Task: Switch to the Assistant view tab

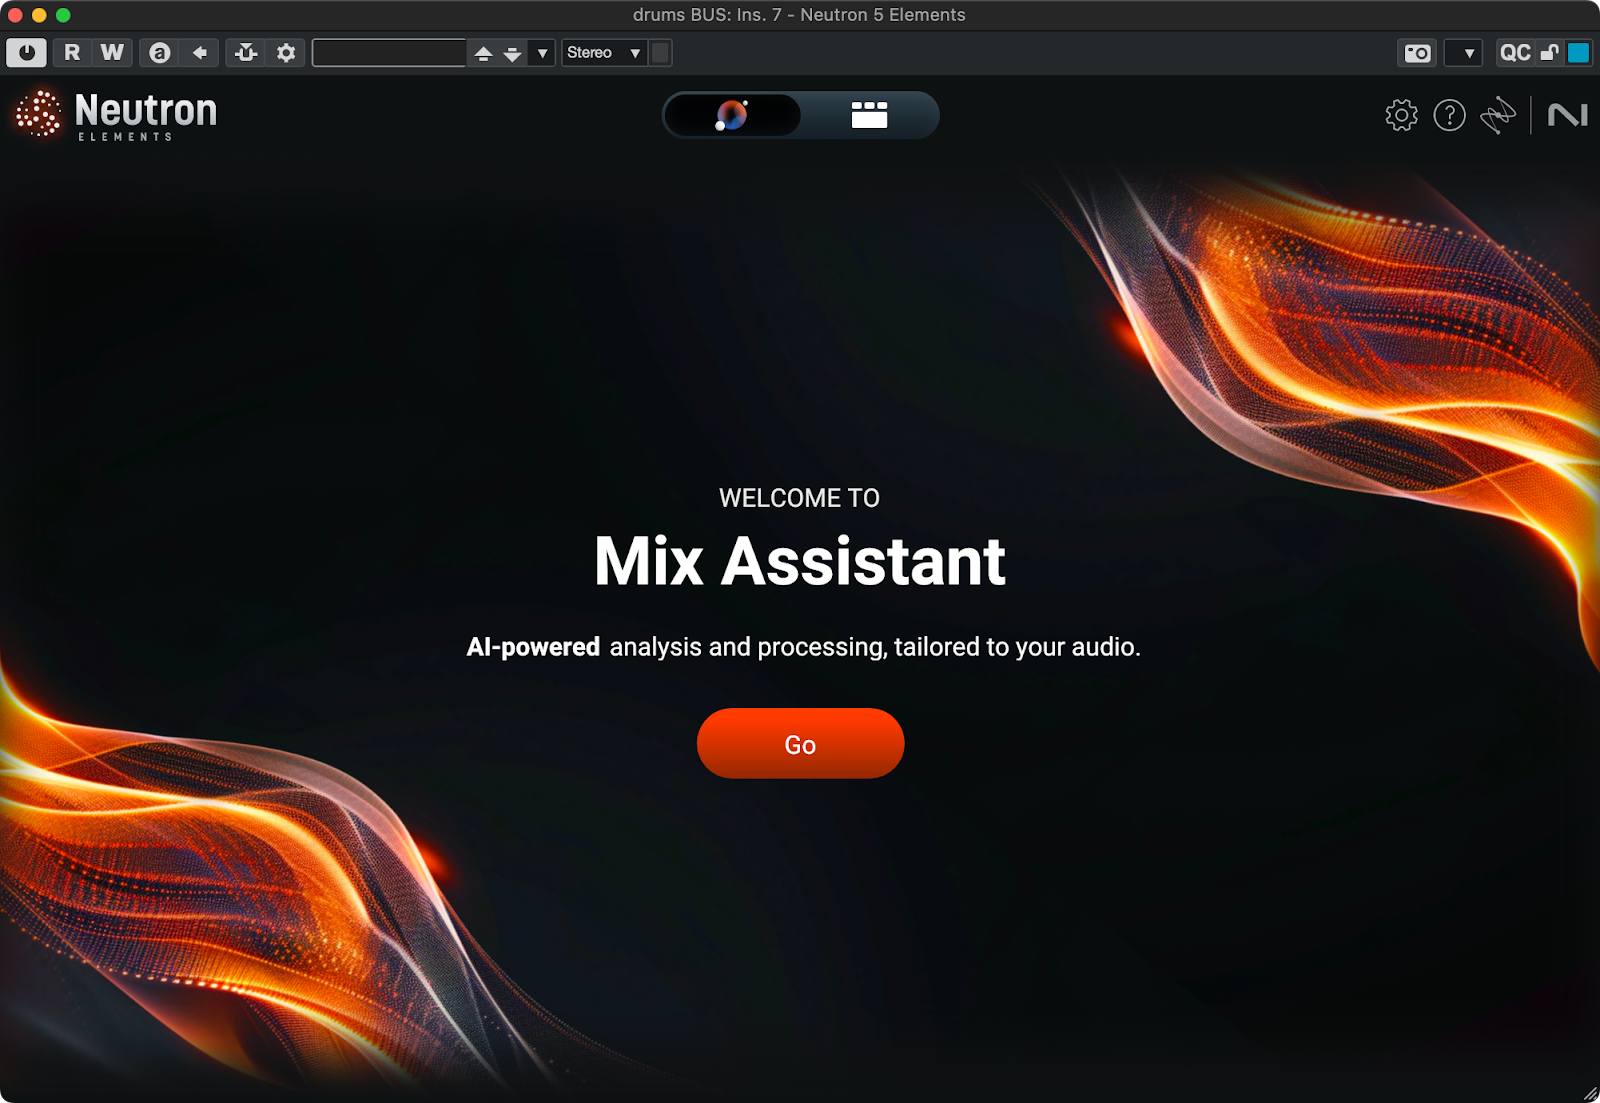Action: (732, 115)
